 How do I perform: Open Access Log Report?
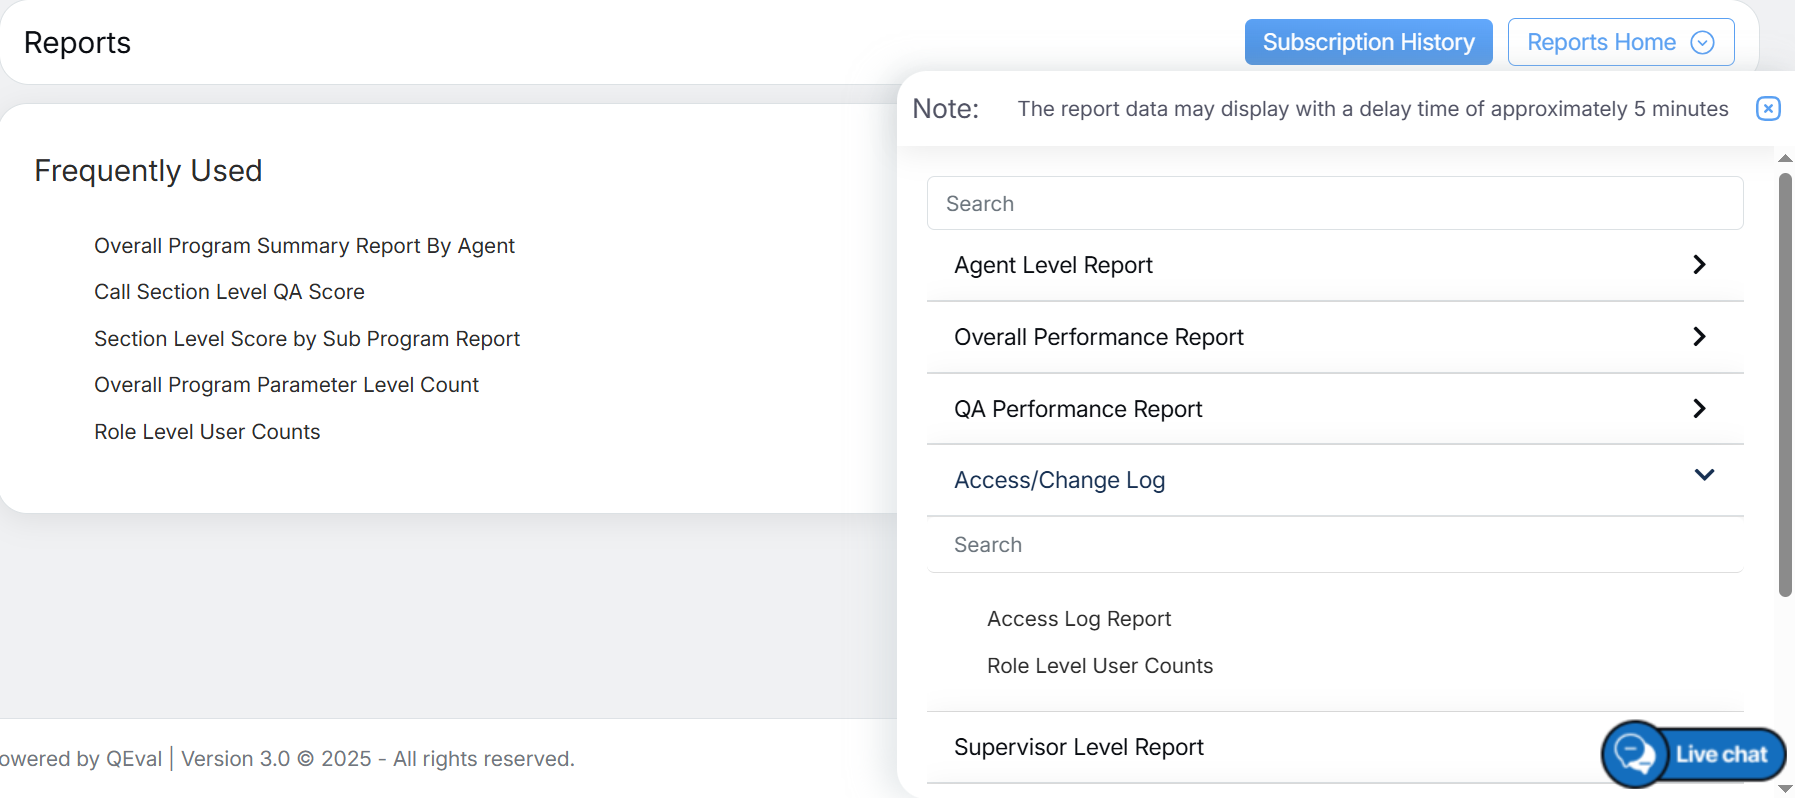tap(1078, 619)
